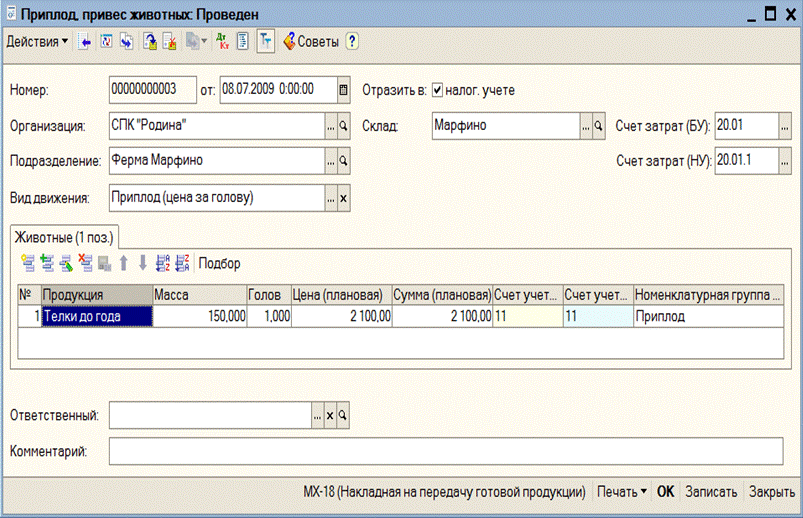Screen dimensions: 803x518
Task: Open the Действия dropdown menu
Action: coord(37,42)
